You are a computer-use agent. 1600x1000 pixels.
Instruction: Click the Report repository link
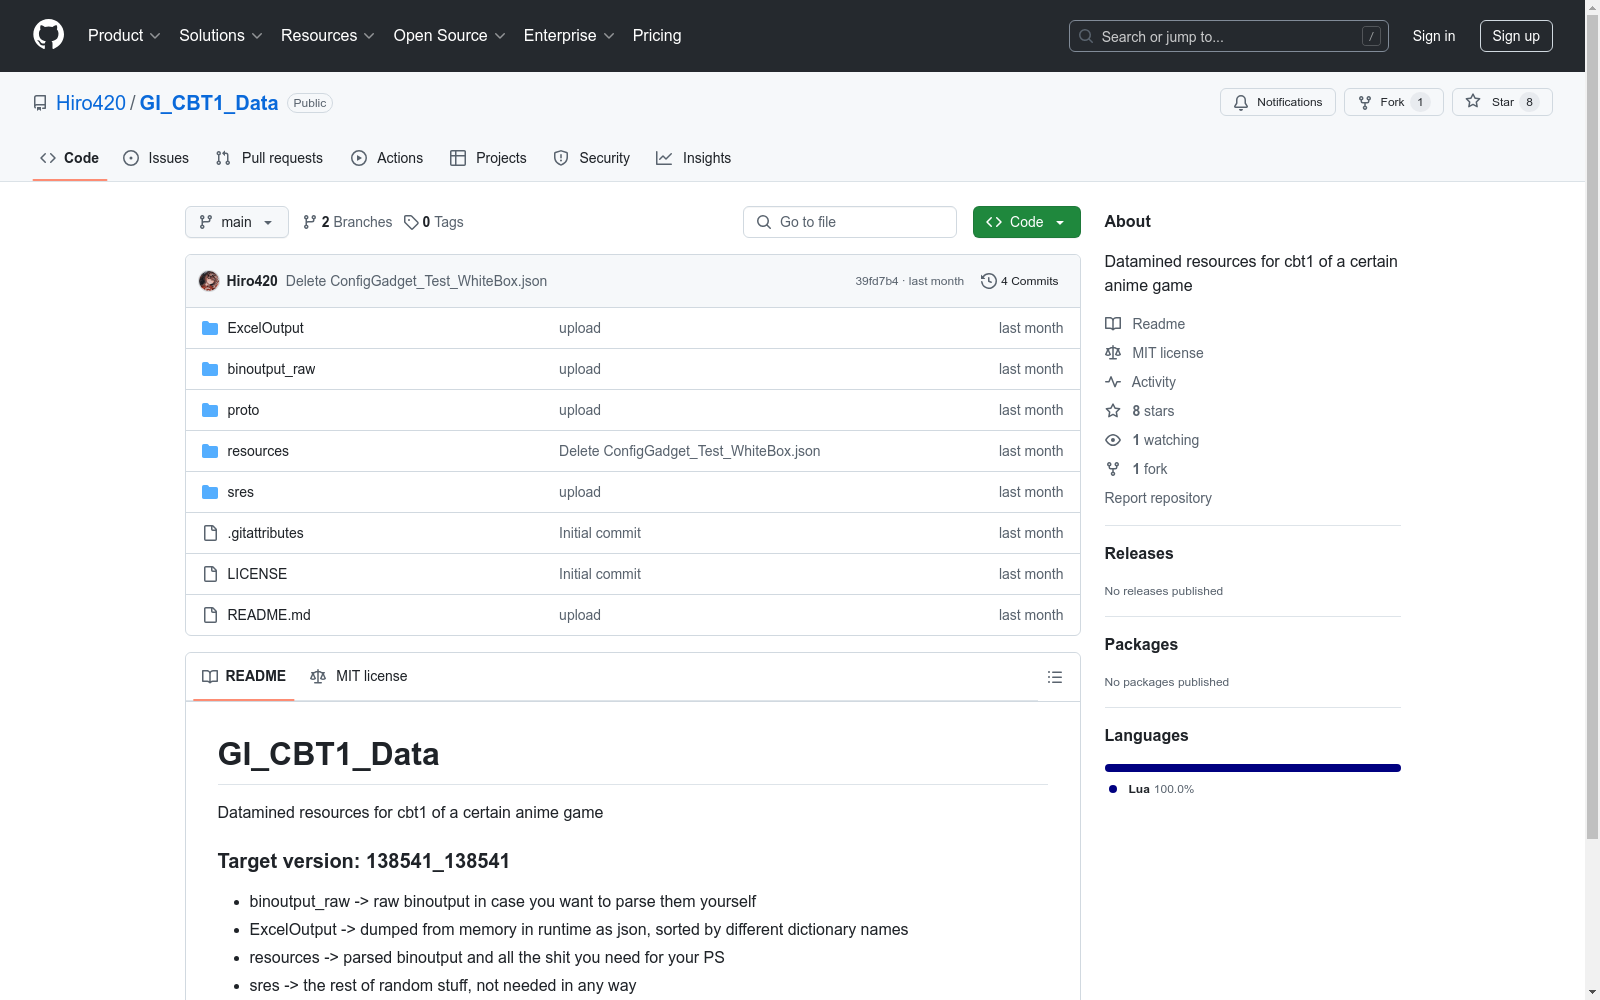click(x=1158, y=498)
